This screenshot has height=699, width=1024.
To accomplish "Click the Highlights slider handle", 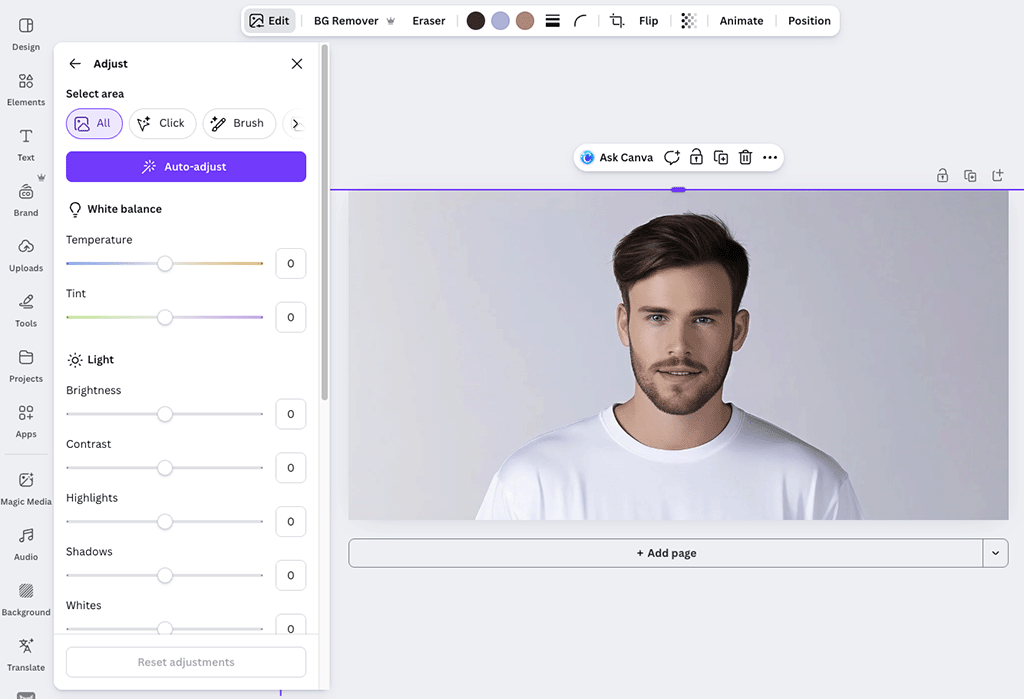I will pyautogui.click(x=165, y=521).
